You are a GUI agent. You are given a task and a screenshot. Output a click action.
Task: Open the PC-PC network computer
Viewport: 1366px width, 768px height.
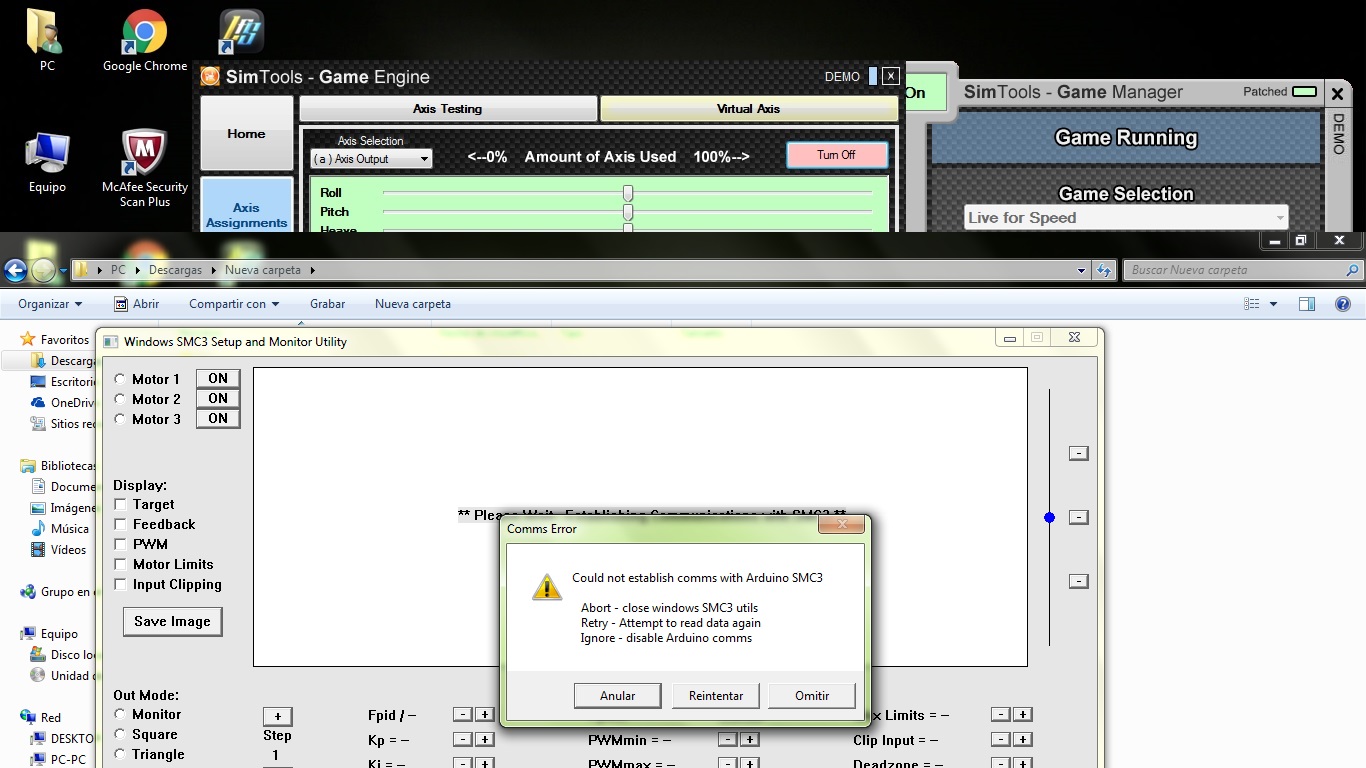[58, 759]
